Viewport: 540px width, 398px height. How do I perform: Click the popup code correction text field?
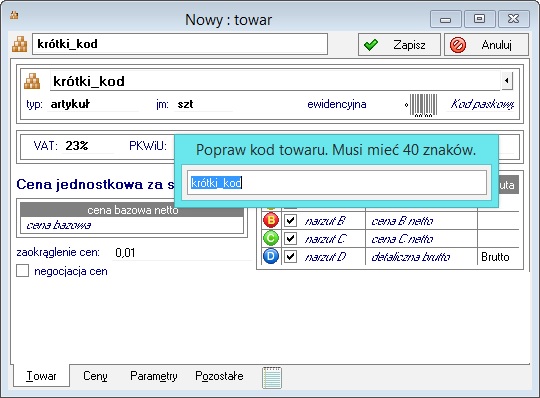(x=337, y=183)
